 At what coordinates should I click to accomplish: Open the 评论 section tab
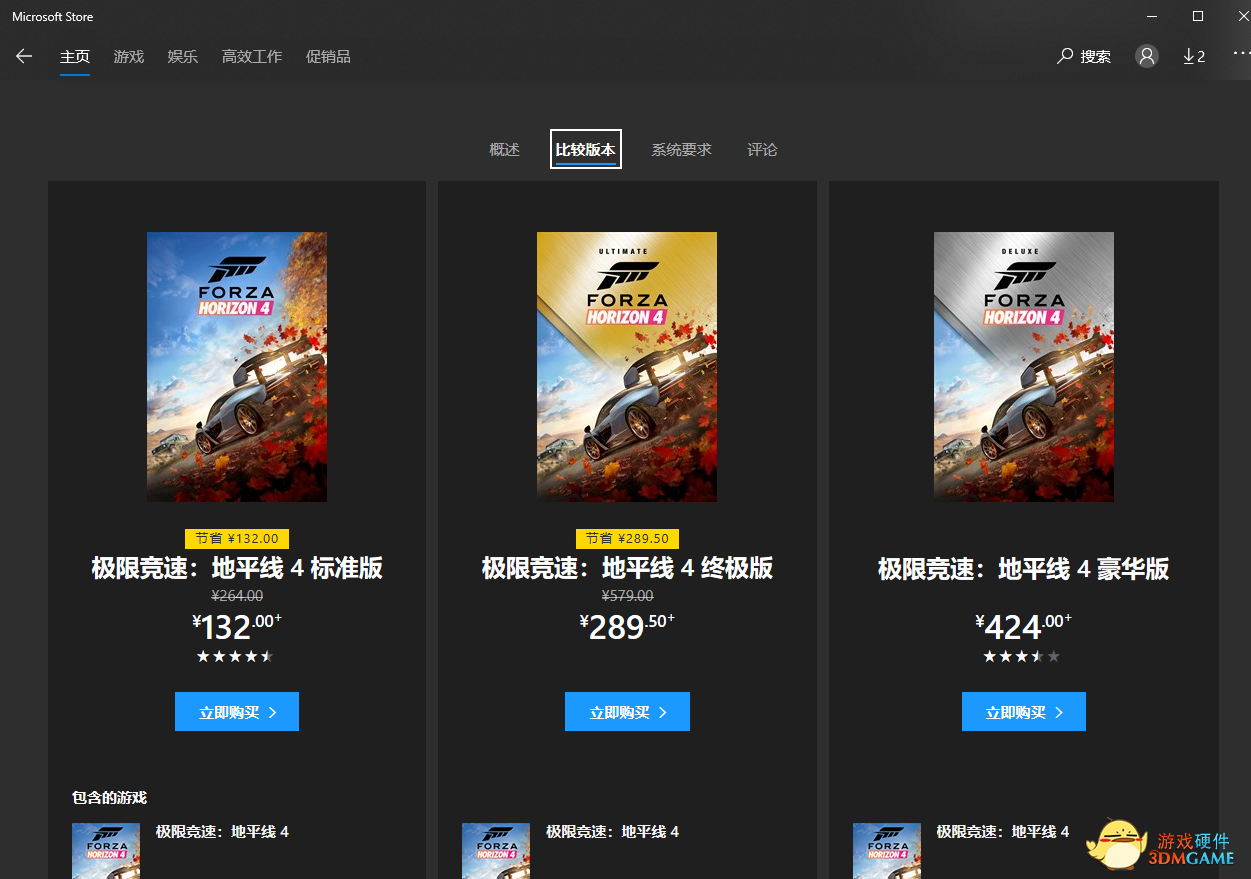[x=762, y=150]
